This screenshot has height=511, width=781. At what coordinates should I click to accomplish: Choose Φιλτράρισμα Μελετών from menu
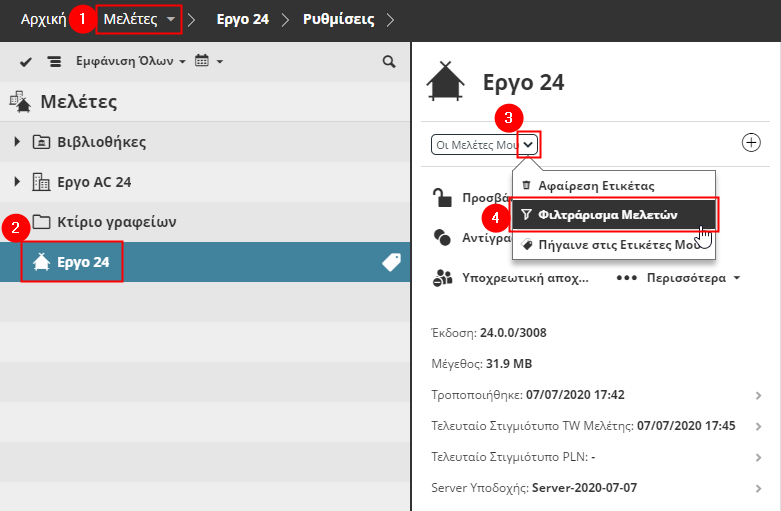tap(614, 215)
